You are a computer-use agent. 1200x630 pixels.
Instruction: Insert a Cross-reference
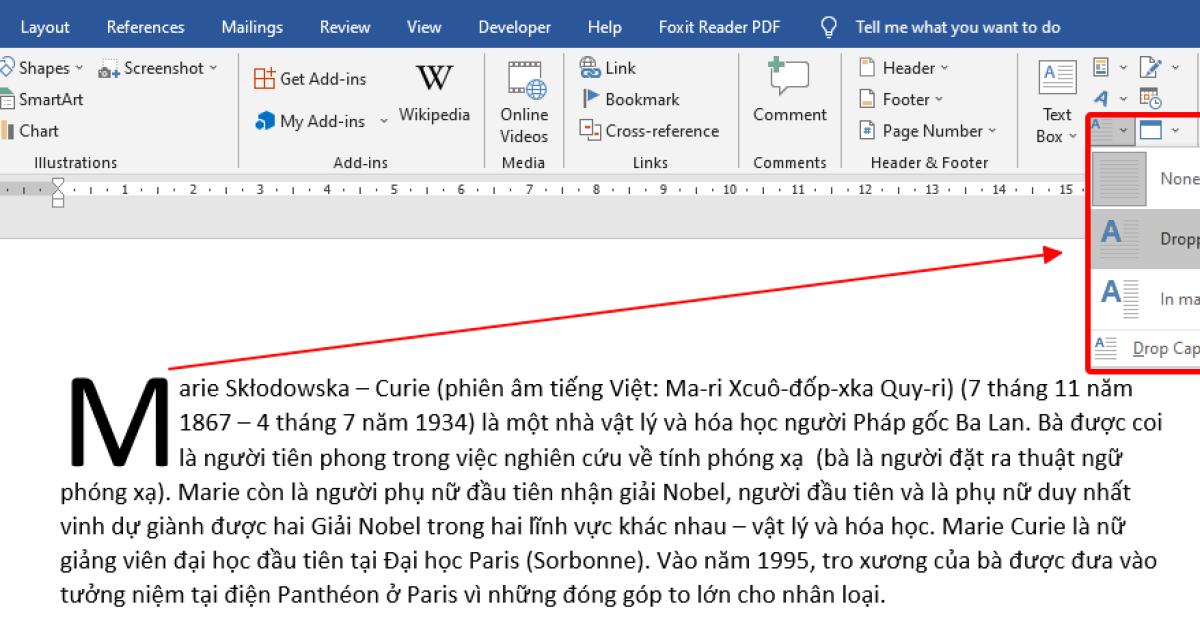click(x=650, y=131)
